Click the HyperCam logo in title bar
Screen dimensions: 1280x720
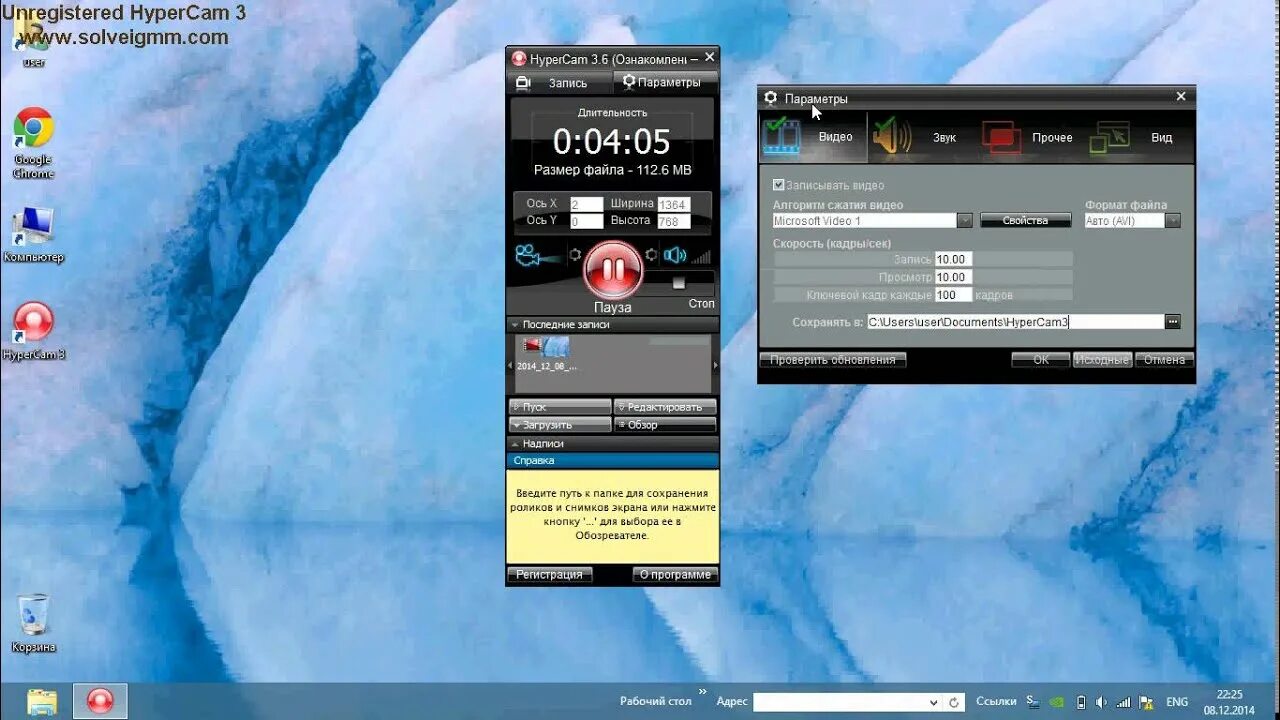tap(519, 58)
